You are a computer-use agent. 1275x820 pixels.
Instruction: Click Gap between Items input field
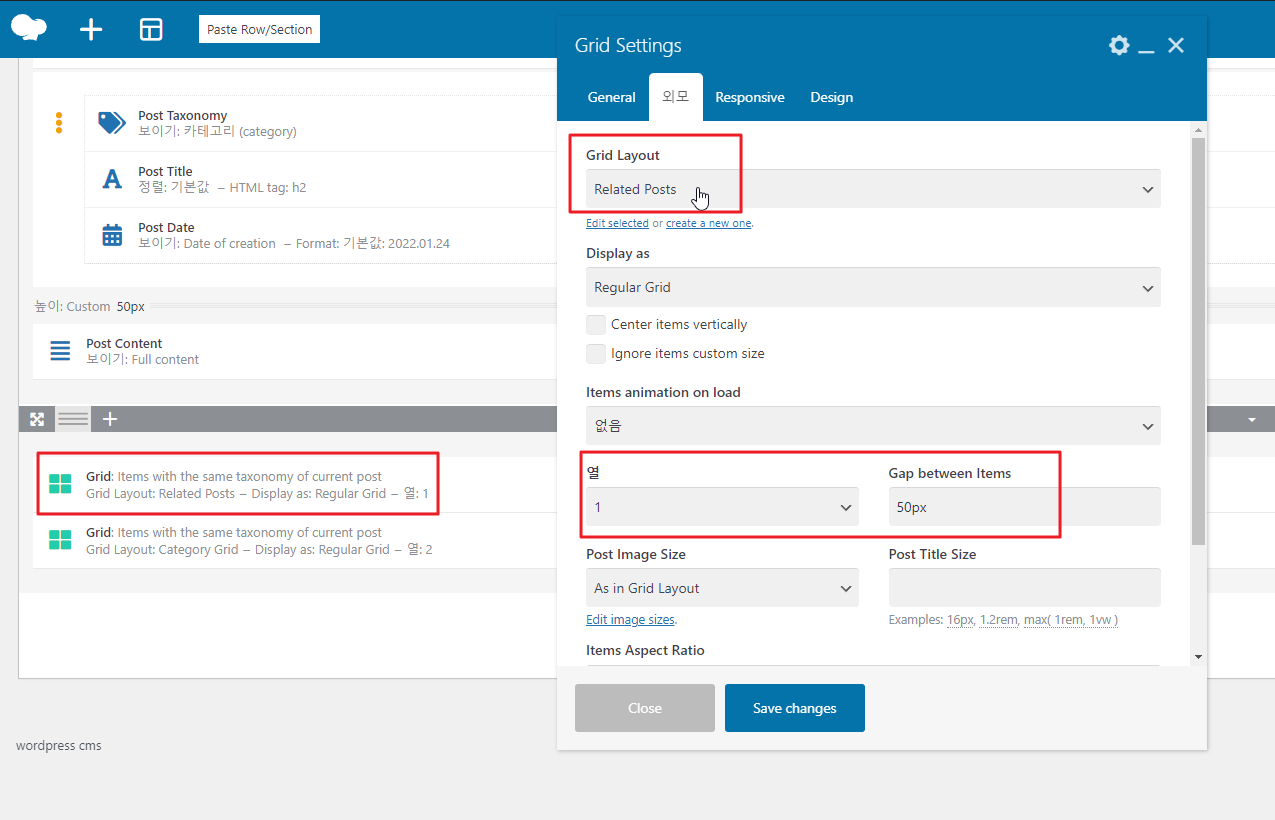coord(1024,507)
